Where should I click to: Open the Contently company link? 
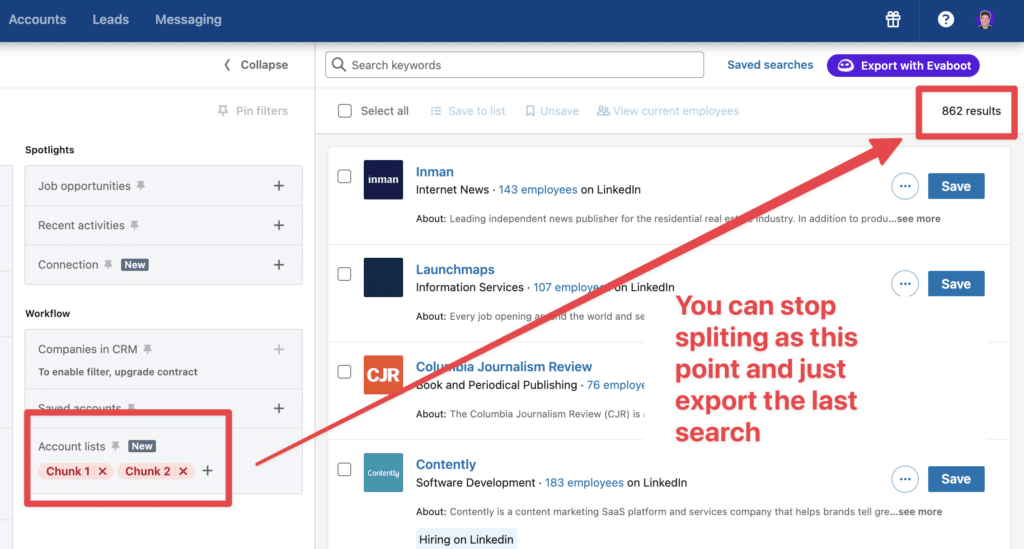445,464
